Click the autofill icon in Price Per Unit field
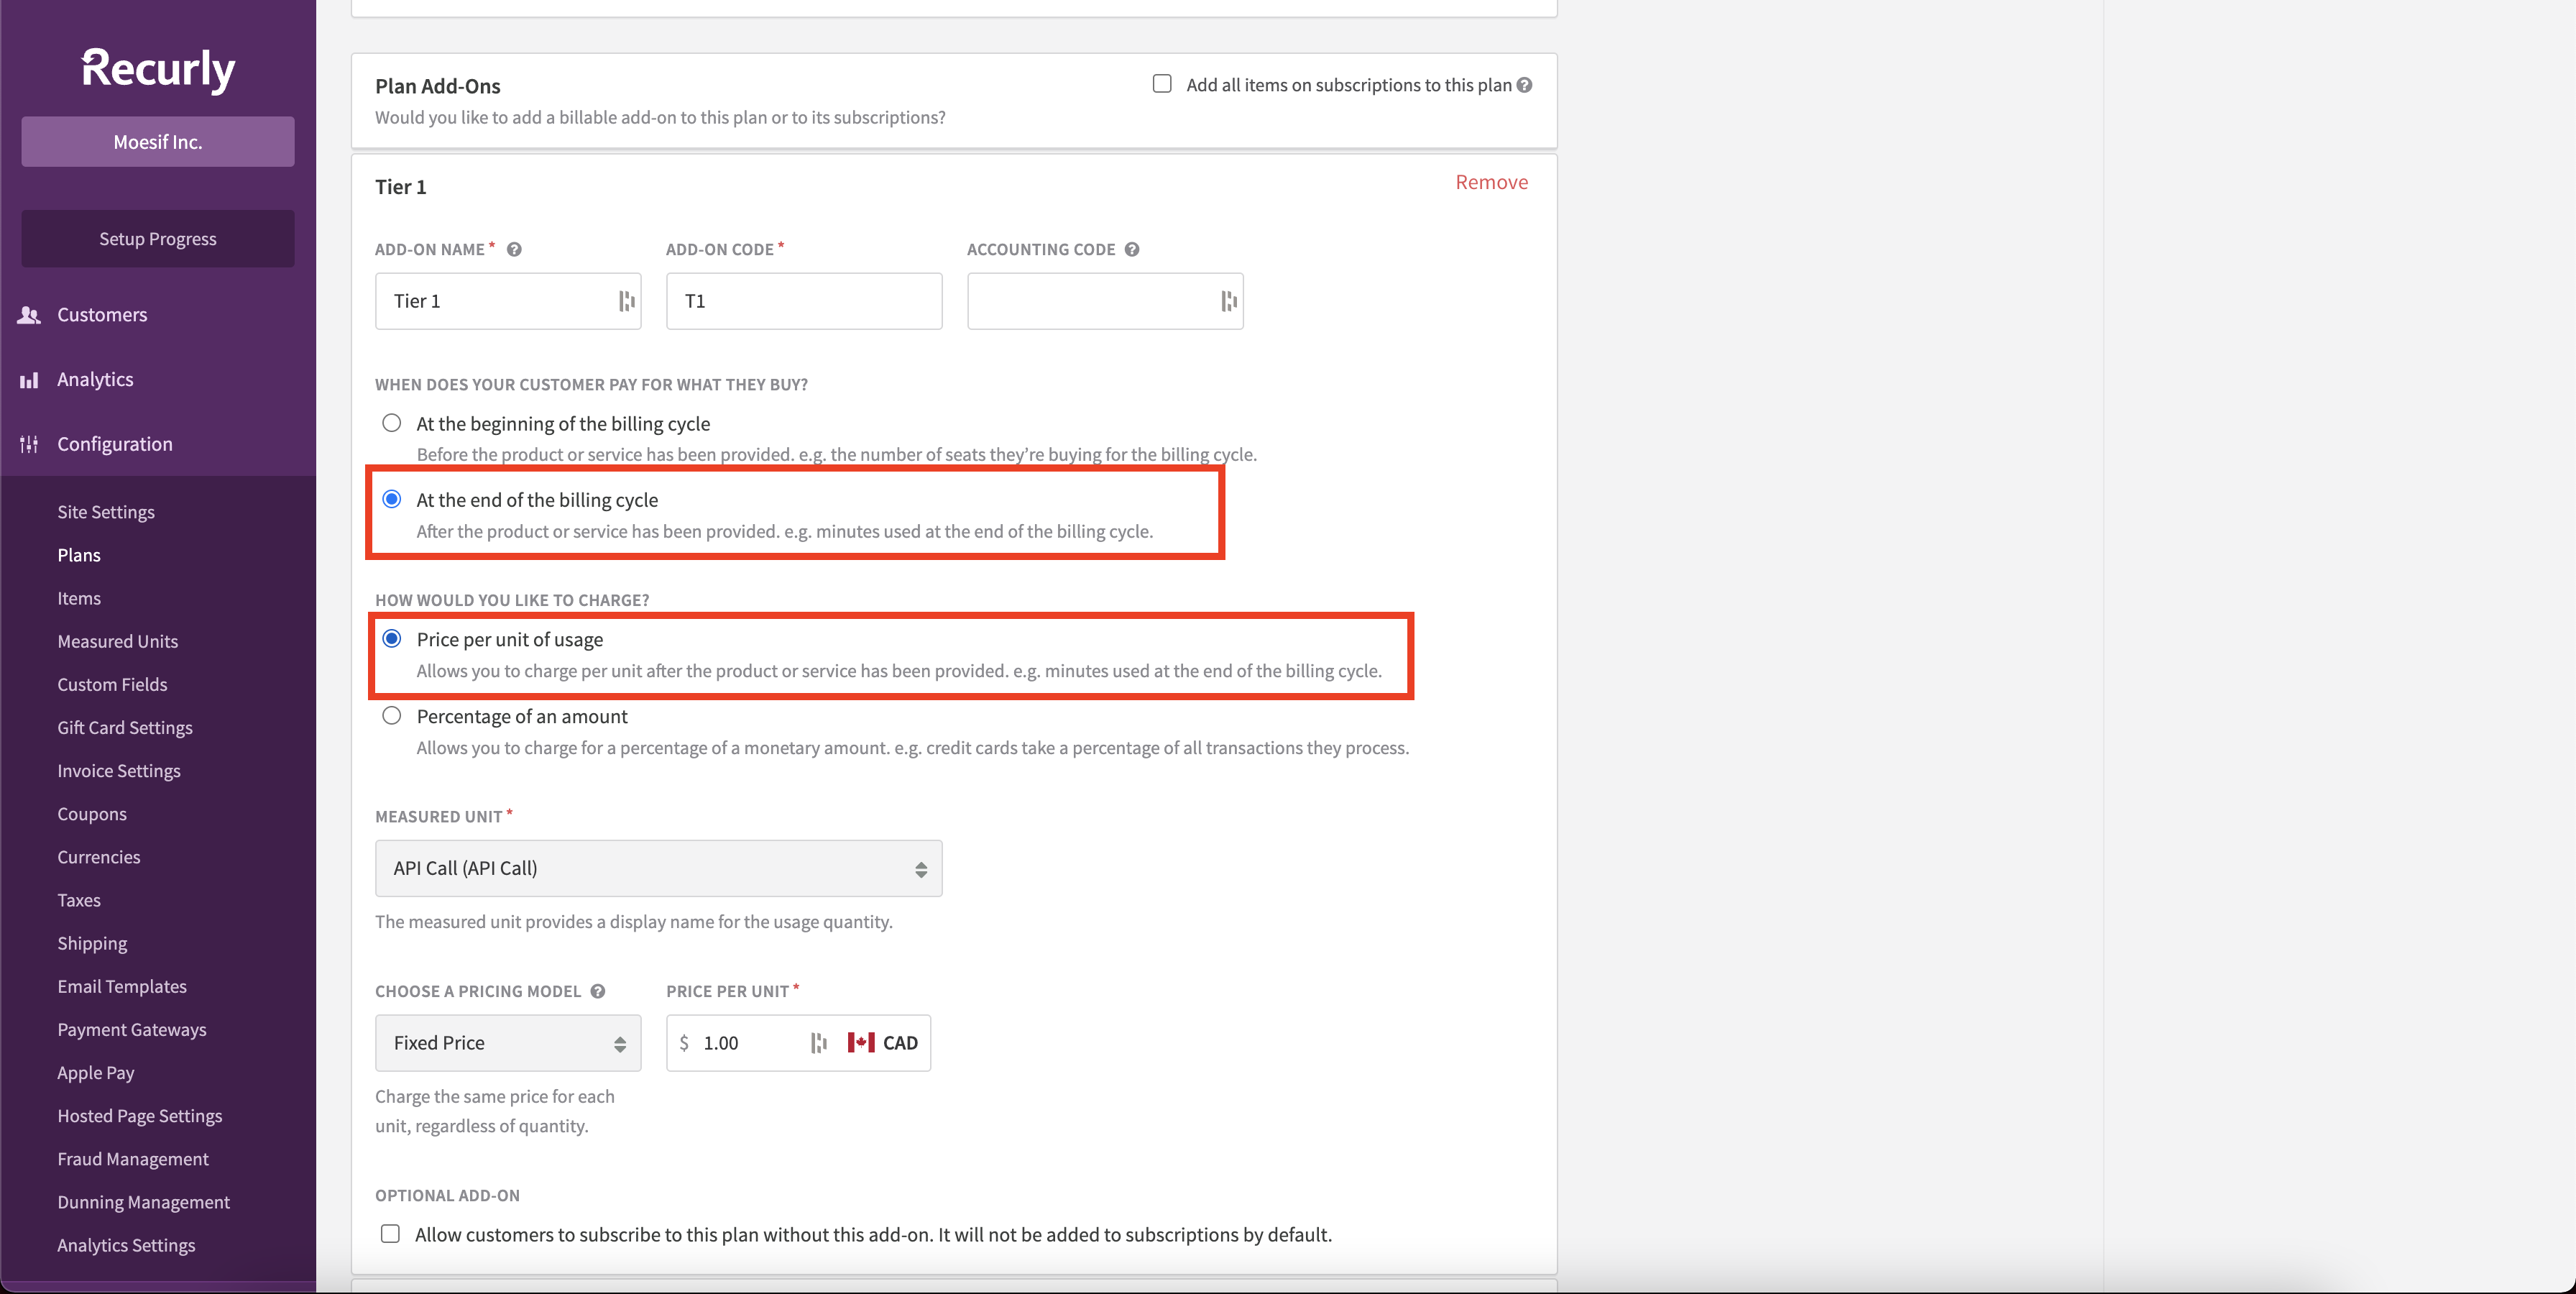Image resolution: width=2576 pixels, height=1294 pixels. [x=819, y=1043]
